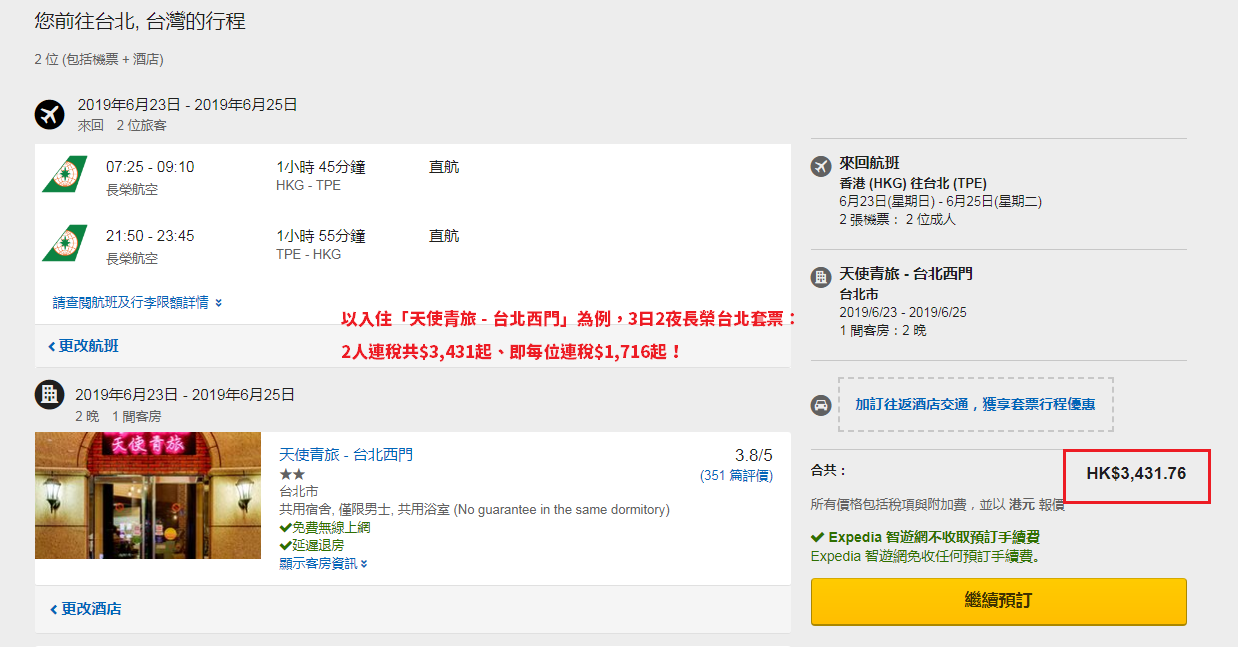Click 2 位 (包括機票 + 酒店) subtitle
1238x647 pixels.
[x=99, y=59]
